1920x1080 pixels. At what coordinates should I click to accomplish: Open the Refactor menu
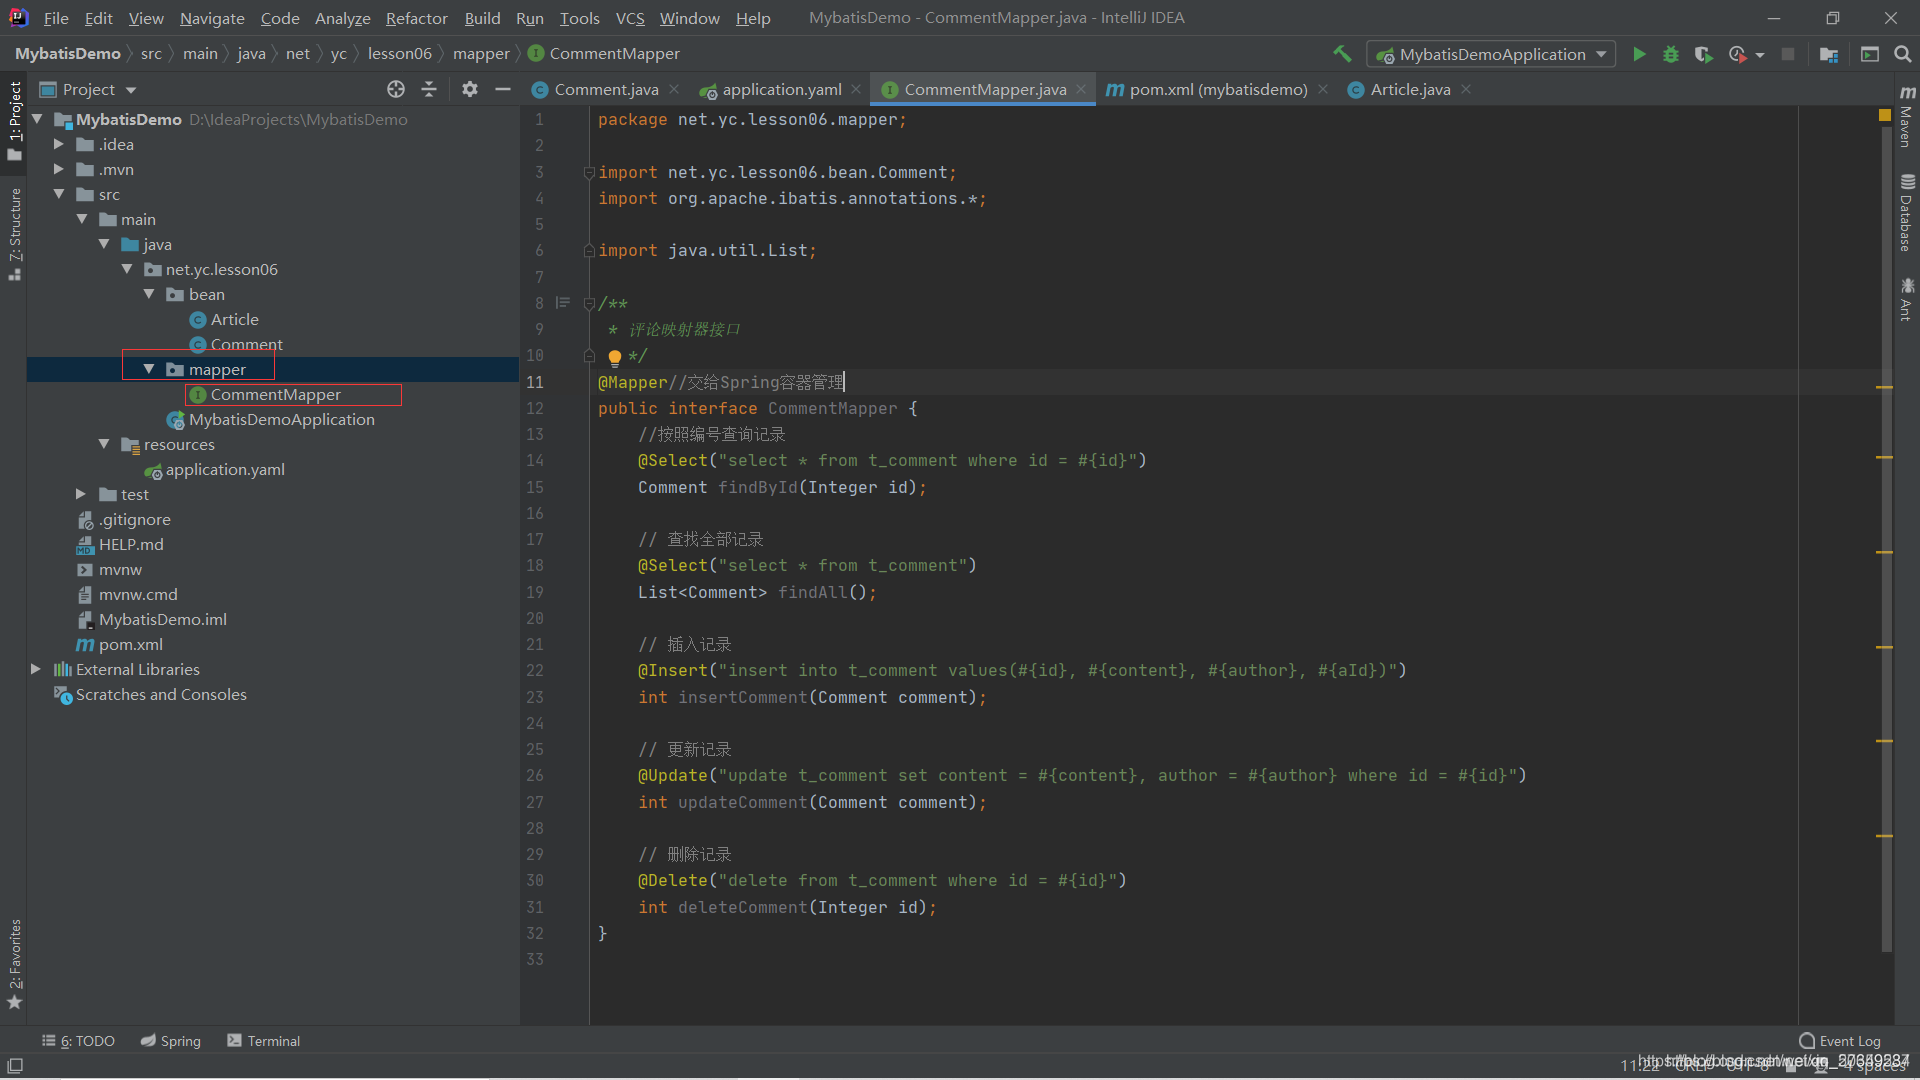(416, 18)
